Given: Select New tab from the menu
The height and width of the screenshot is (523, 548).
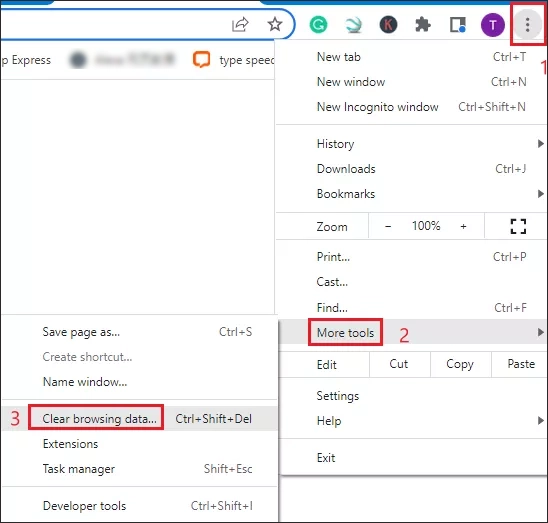Looking at the screenshot, I should (x=411, y=57).
